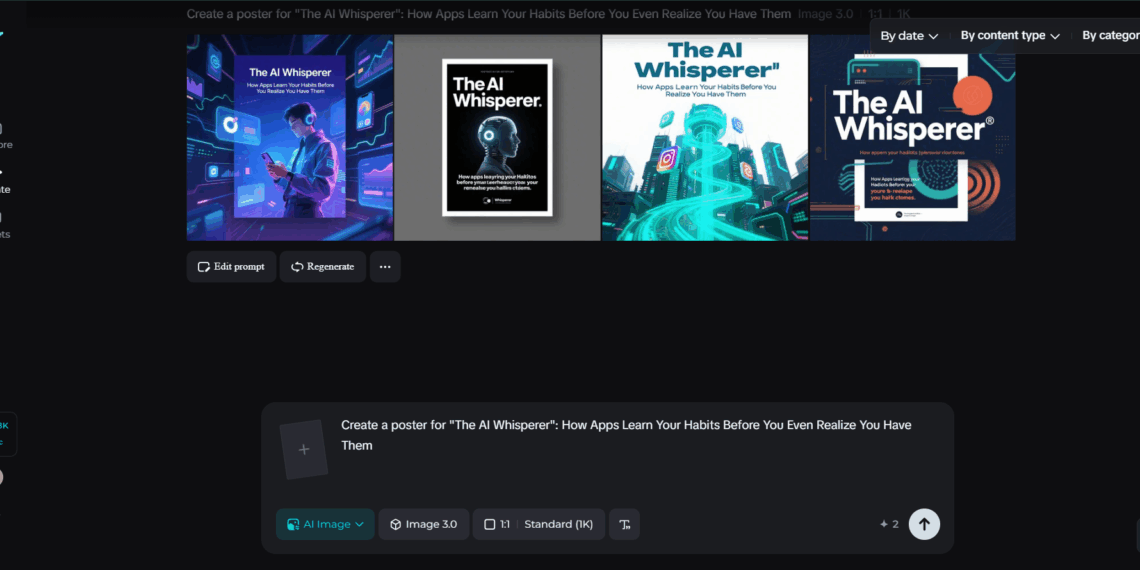Open the purple AI Whisperer poster thumbnail
Image resolution: width=1140 pixels, height=570 pixels.
[x=290, y=137]
